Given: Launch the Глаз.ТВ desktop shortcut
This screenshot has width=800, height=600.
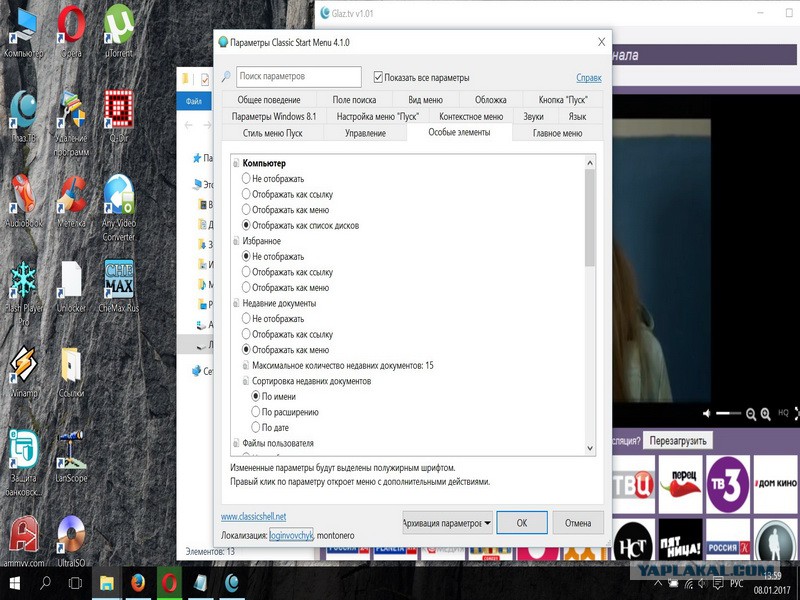Looking at the screenshot, I should pyautogui.click(x=23, y=116).
